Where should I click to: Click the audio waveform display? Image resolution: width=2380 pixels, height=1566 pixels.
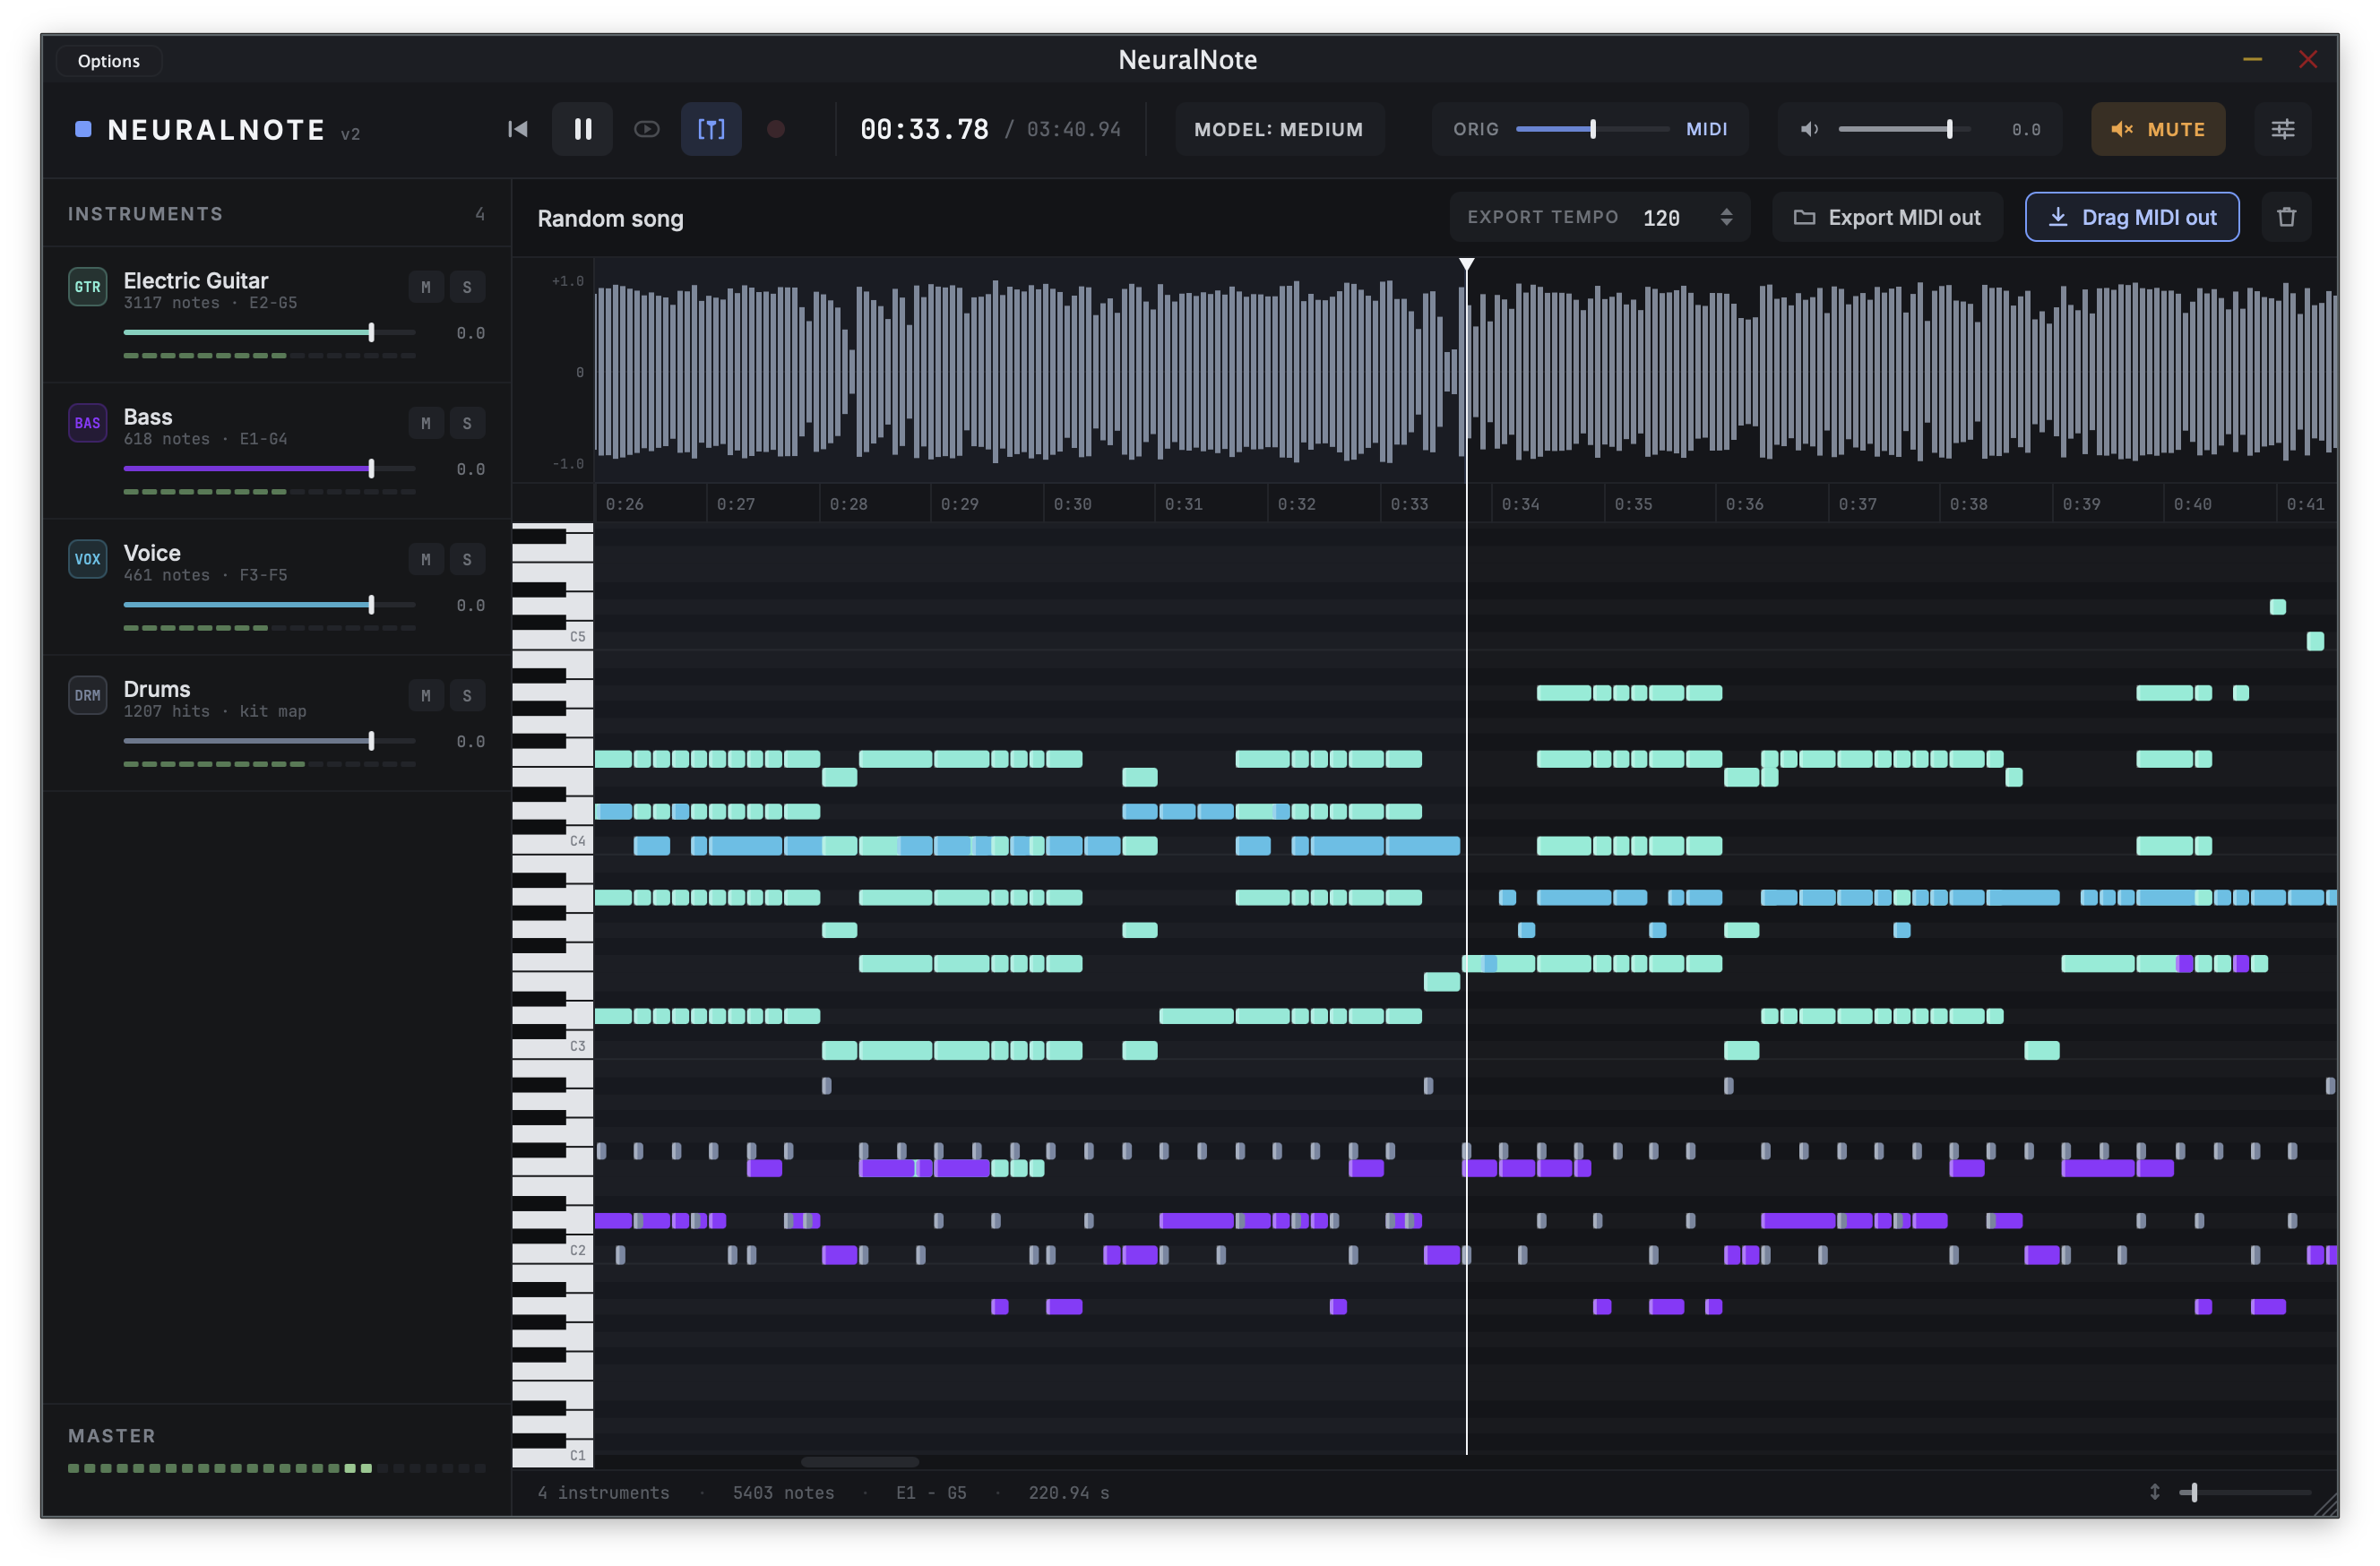(x=1466, y=372)
